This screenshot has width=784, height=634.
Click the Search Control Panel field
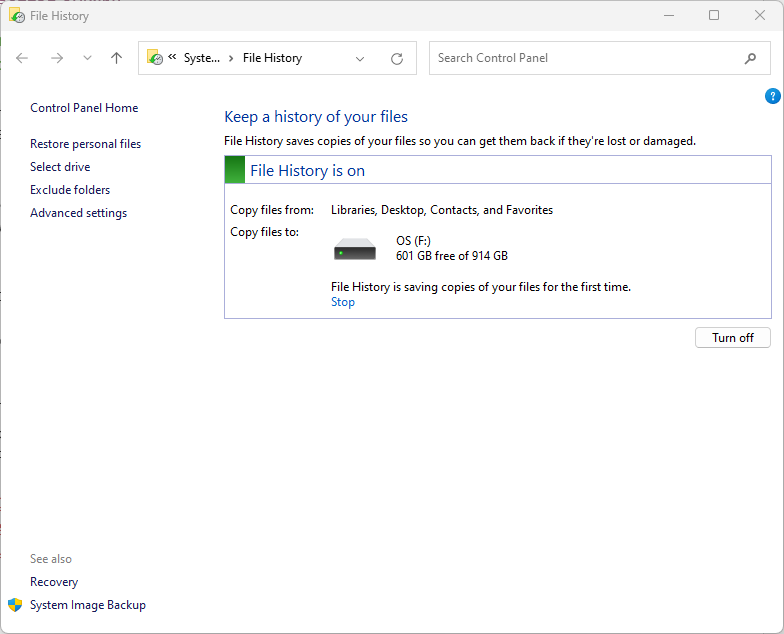pyautogui.click(x=585, y=58)
